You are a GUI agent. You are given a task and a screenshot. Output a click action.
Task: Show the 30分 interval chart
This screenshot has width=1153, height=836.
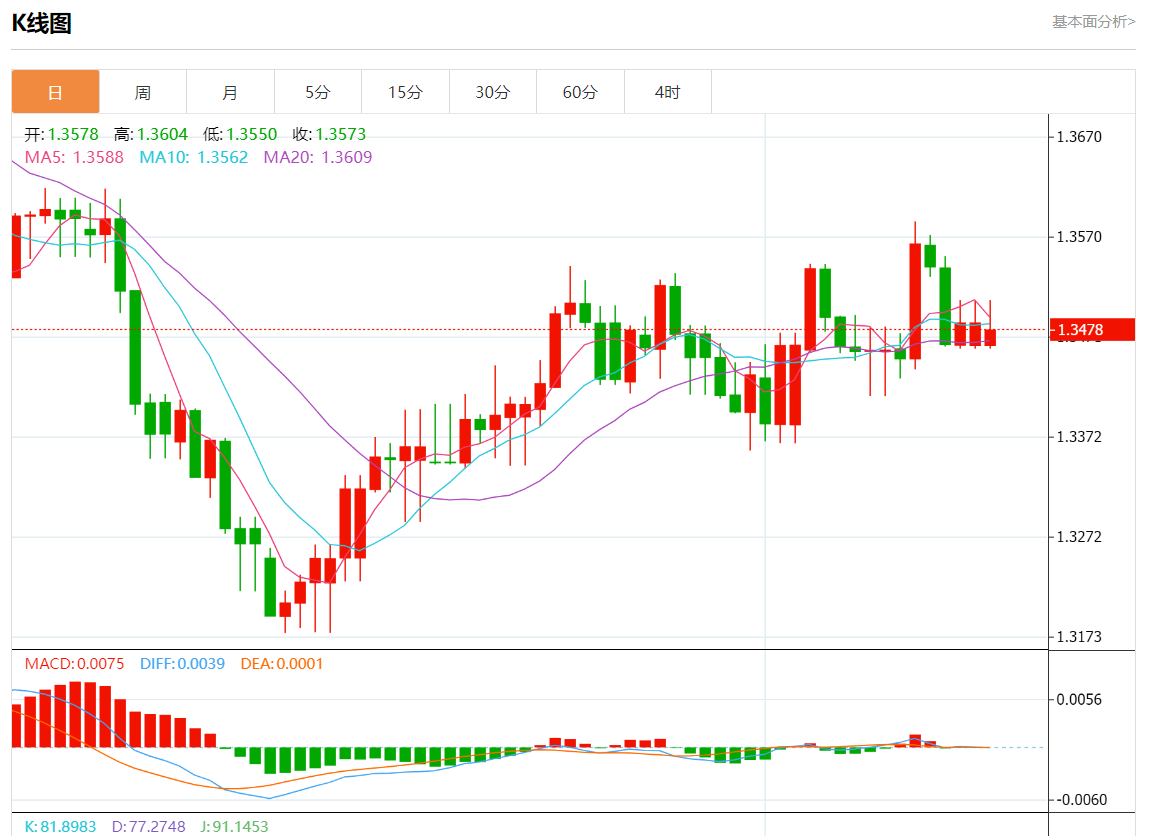tap(492, 92)
